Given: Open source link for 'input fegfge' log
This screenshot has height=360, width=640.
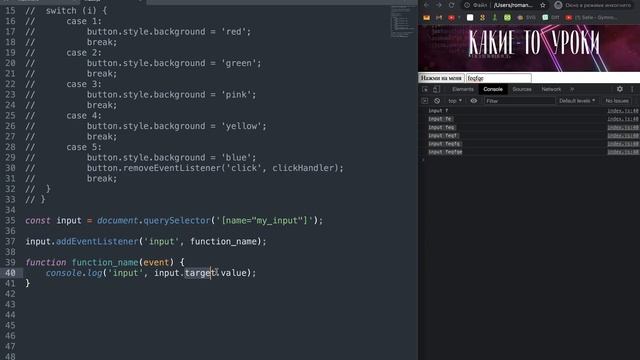Looking at the screenshot, I should coord(622,152).
